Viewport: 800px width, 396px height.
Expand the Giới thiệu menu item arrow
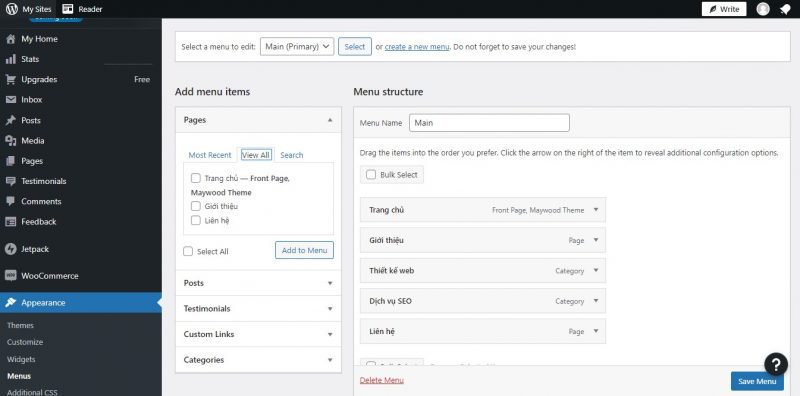pyautogui.click(x=595, y=240)
